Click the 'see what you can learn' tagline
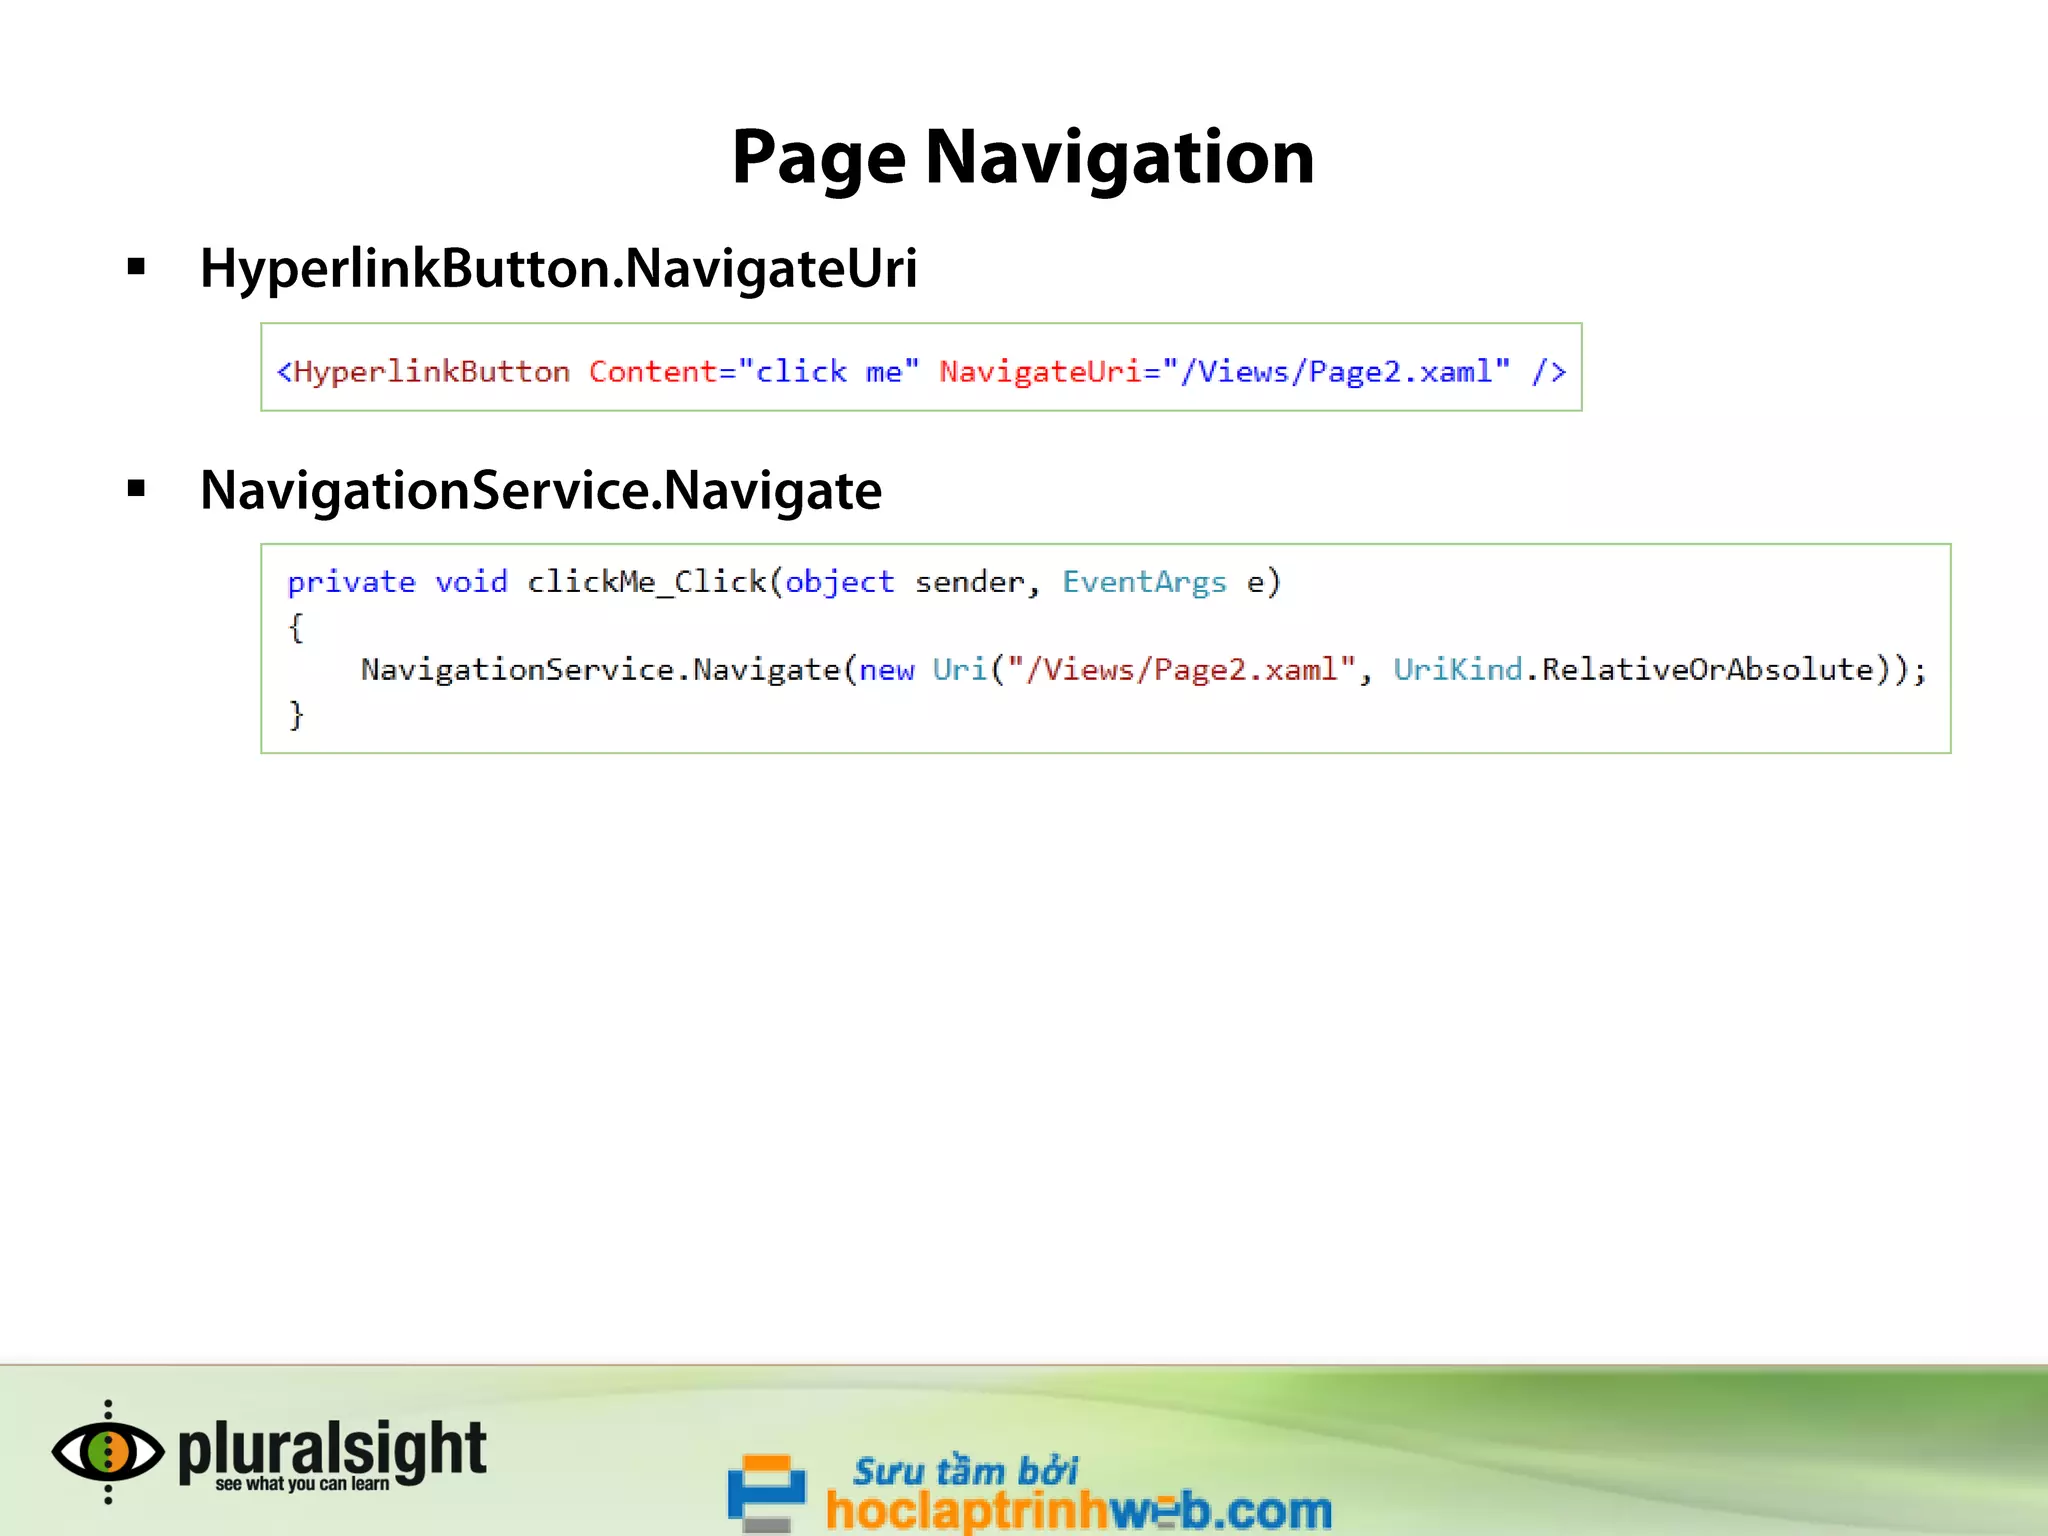The width and height of the screenshot is (2048, 1536). click(302, 1484)
